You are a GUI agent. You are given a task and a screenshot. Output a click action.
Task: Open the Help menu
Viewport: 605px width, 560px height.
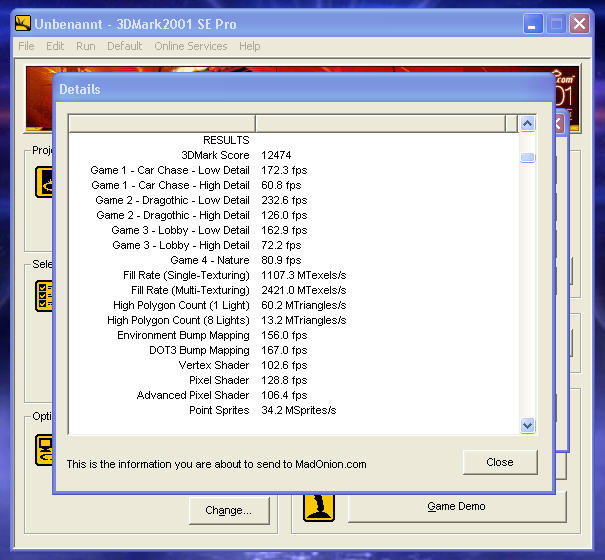point(250,46)
